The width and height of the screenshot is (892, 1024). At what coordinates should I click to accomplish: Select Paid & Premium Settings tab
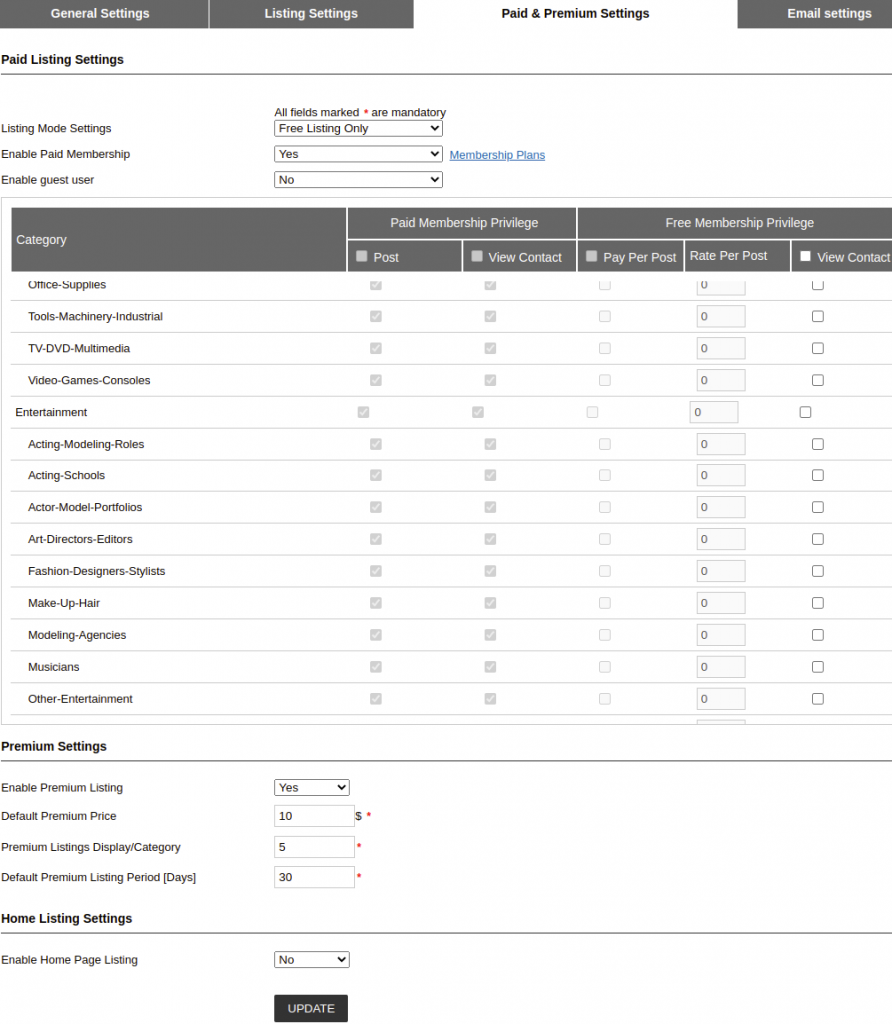[575, 13]
